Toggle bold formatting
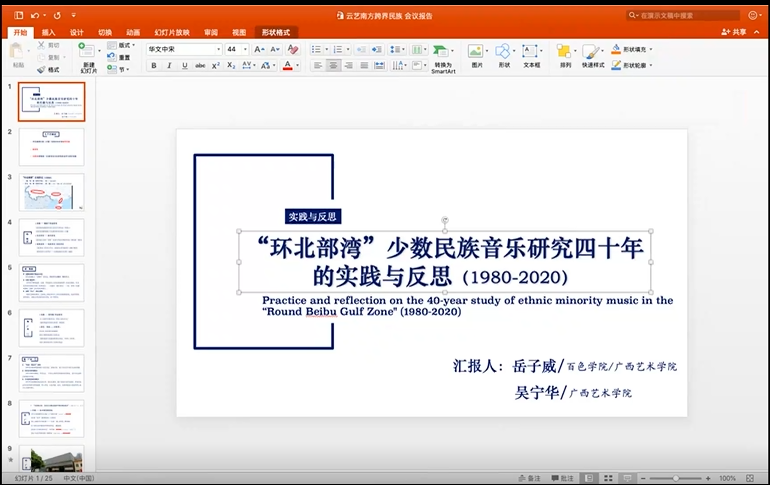This screenshot has width=770, height=485. click(154, 65)
